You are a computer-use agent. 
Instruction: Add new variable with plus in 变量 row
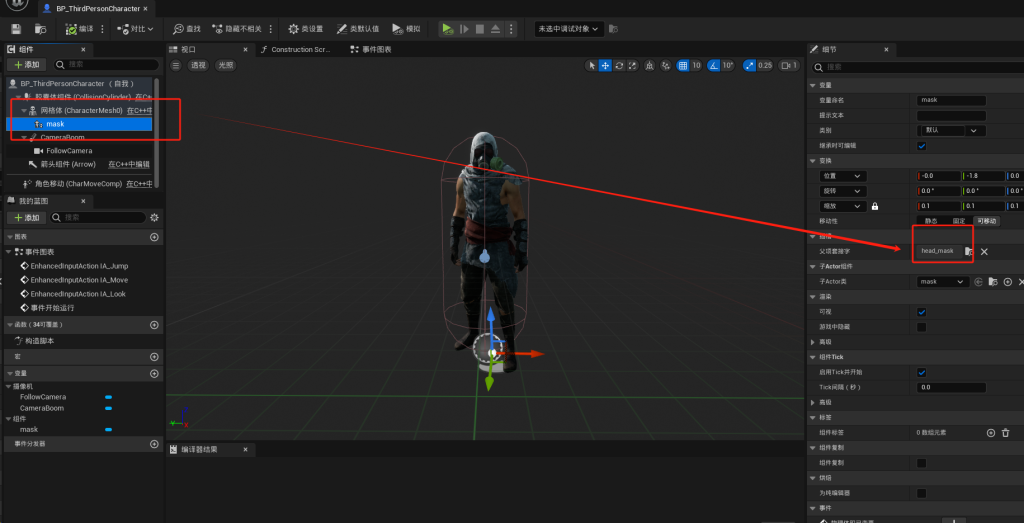pyautogui.click(x=155, y=373)
